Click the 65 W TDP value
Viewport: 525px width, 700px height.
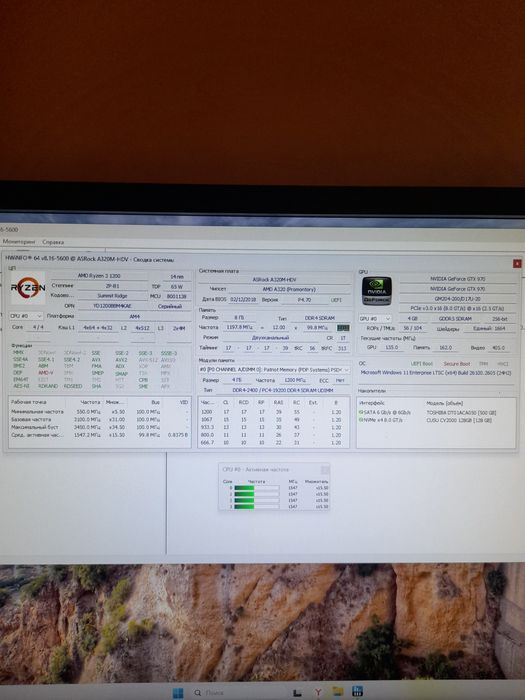(177, 287)
